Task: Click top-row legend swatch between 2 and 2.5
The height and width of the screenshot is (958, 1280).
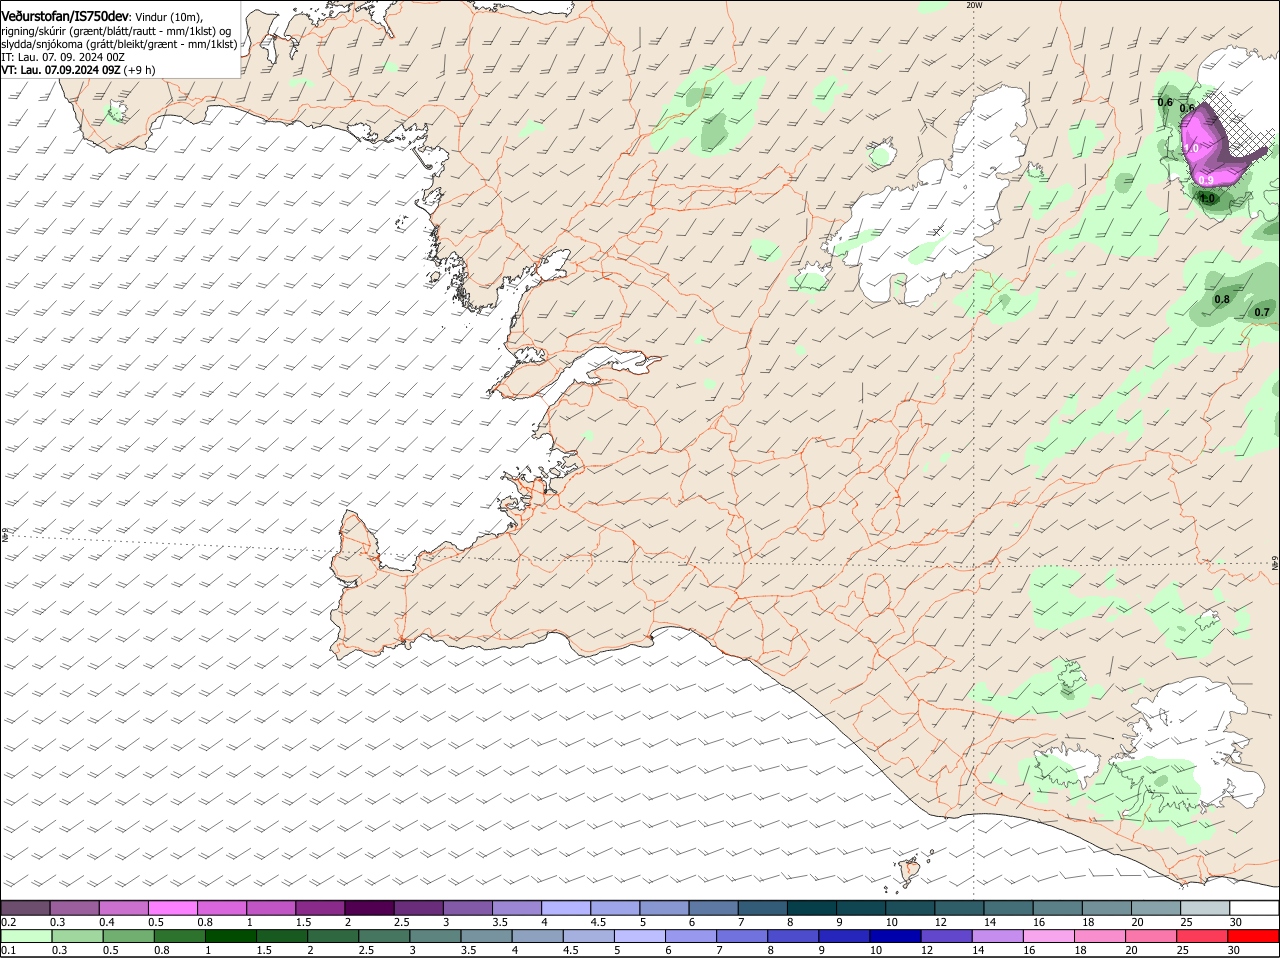Action: click(369, 907)
